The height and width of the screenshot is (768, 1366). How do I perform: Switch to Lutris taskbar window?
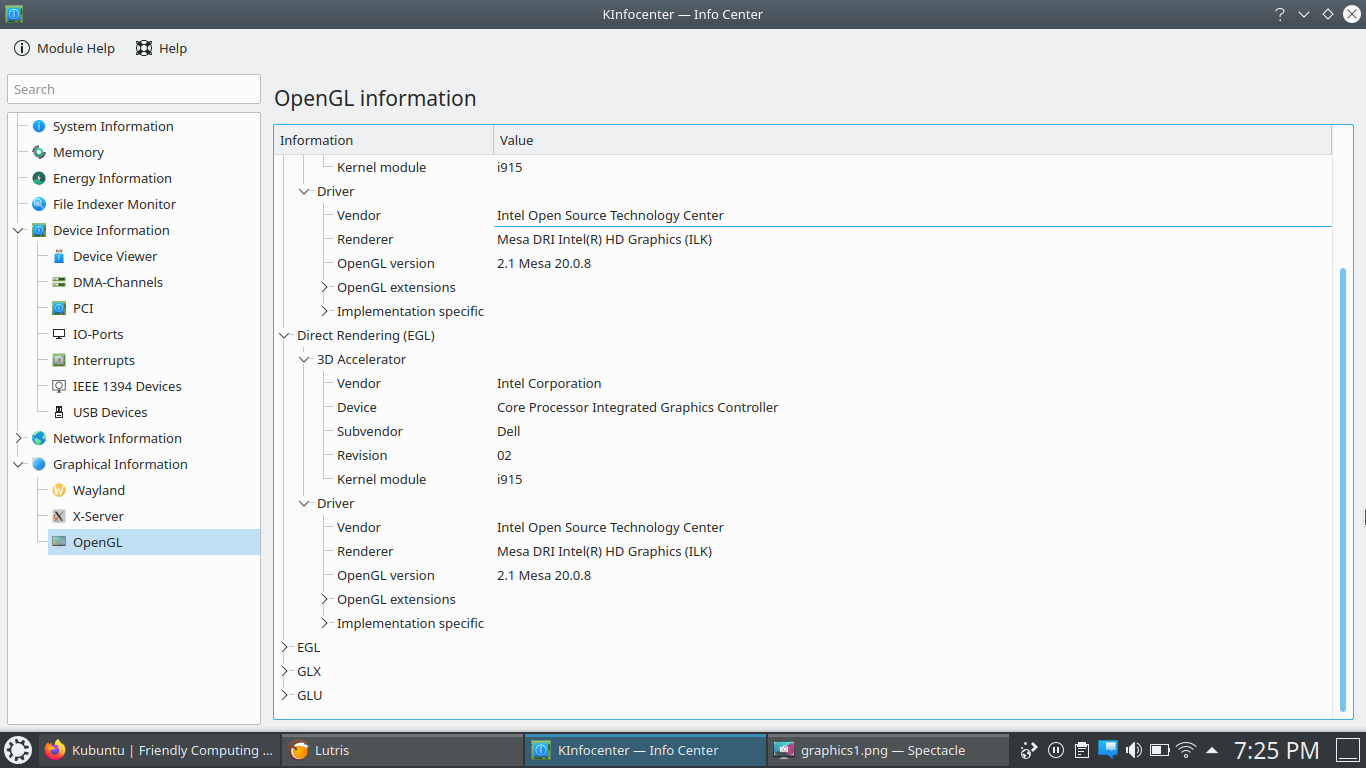coord(402,750)
